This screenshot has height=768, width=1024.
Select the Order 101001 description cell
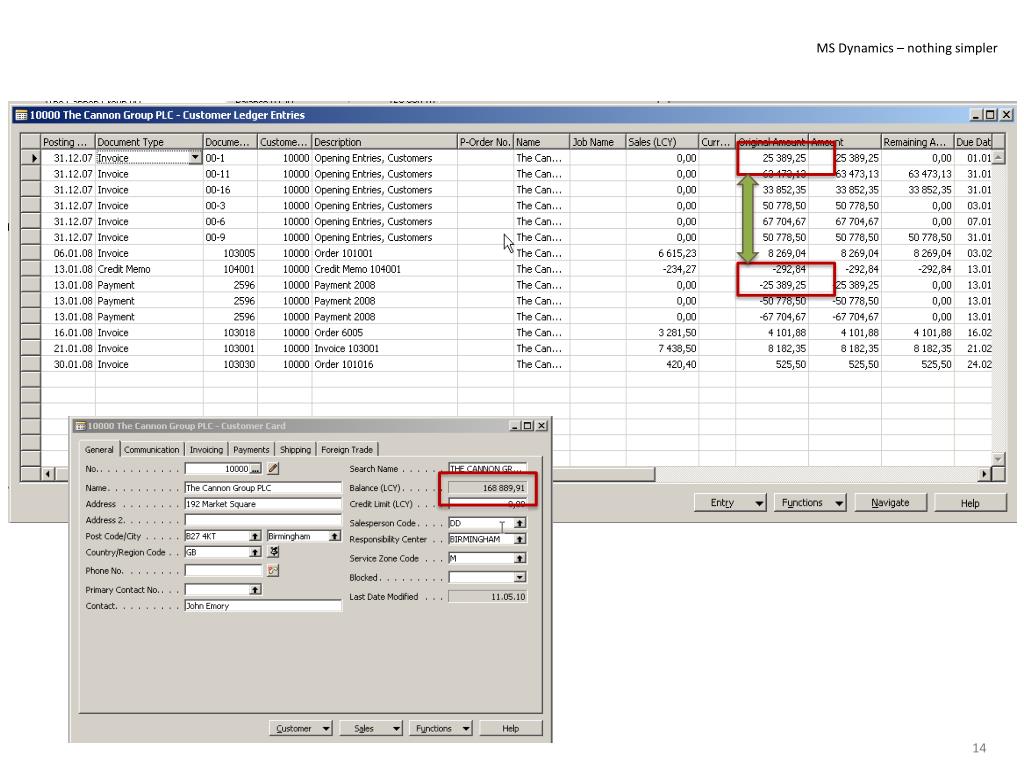tap(385, 253)
